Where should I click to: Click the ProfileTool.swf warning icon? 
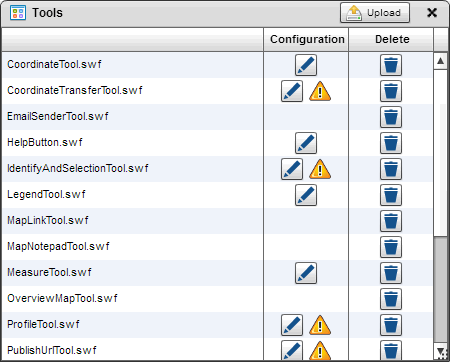pos(320,325)
